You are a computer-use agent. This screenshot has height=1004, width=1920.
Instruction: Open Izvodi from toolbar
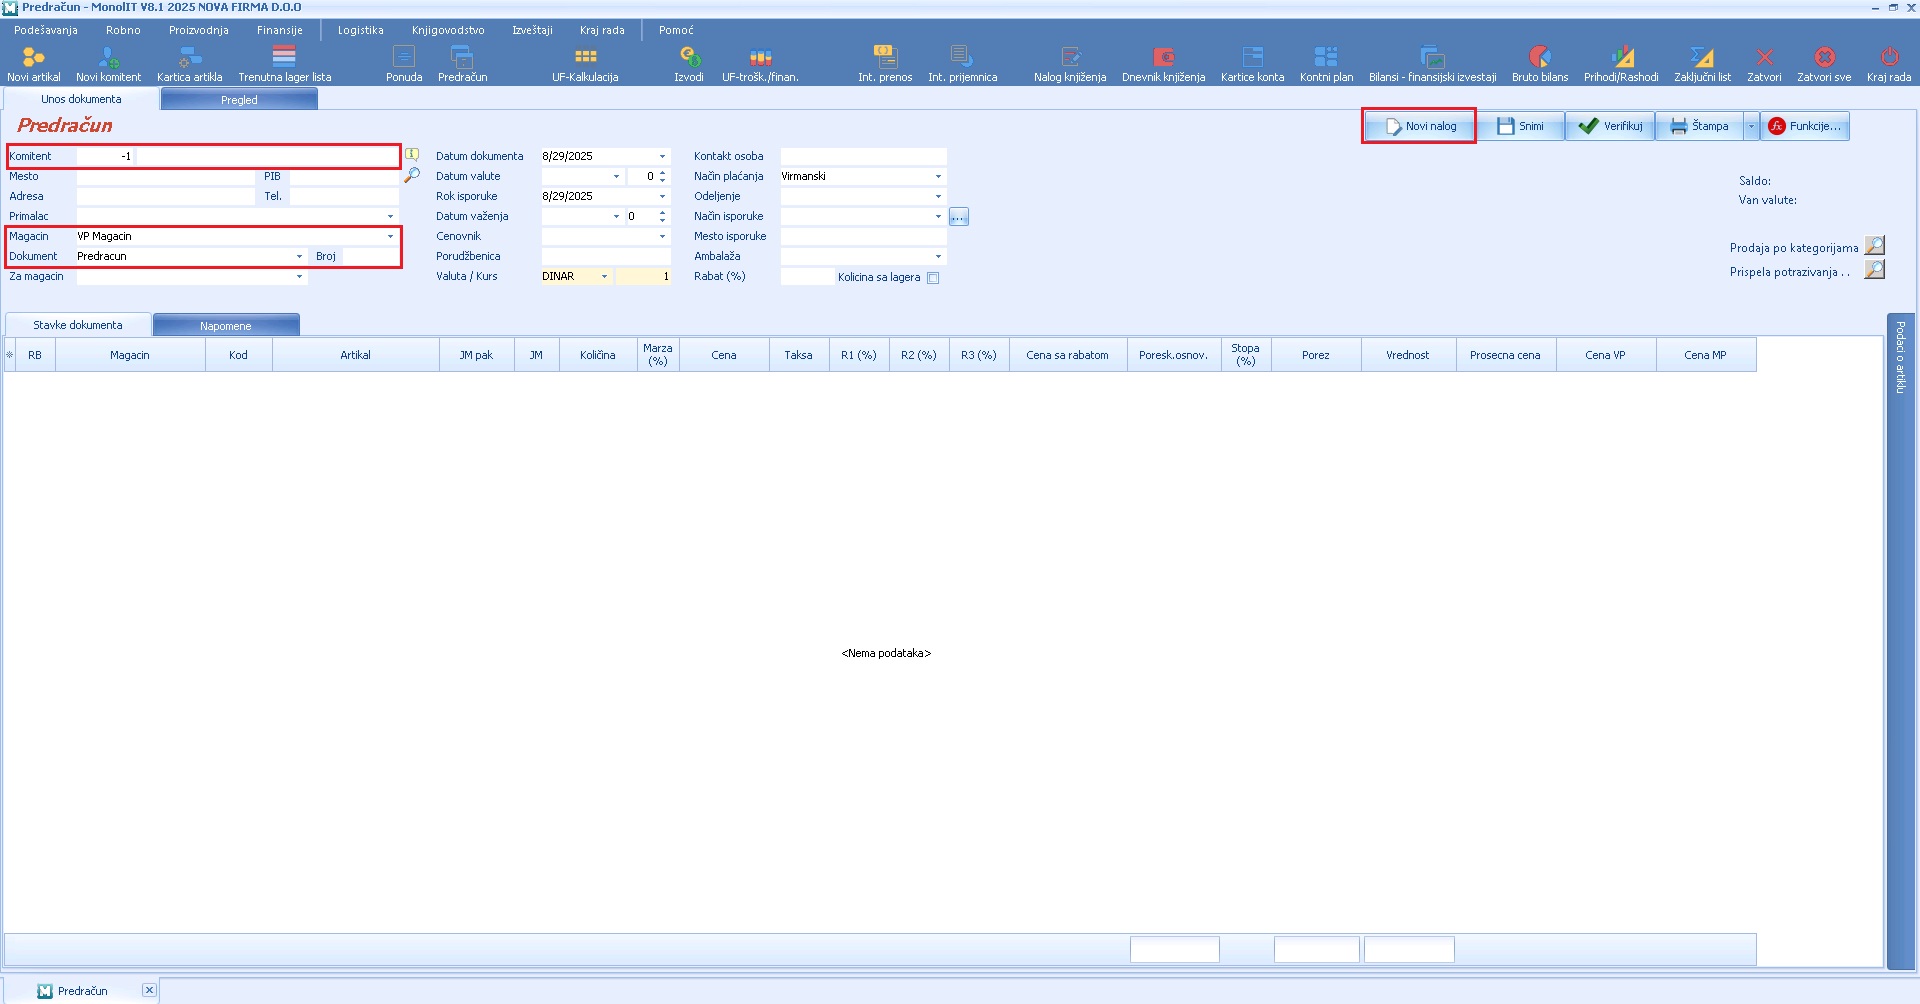(689, 63)
